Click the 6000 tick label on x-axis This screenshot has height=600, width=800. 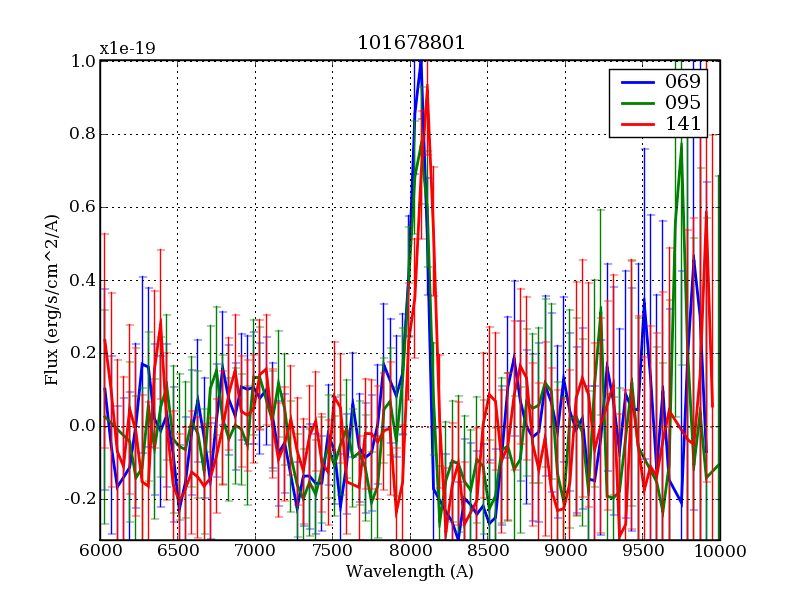pyautogui.click(x=100, y=551)
